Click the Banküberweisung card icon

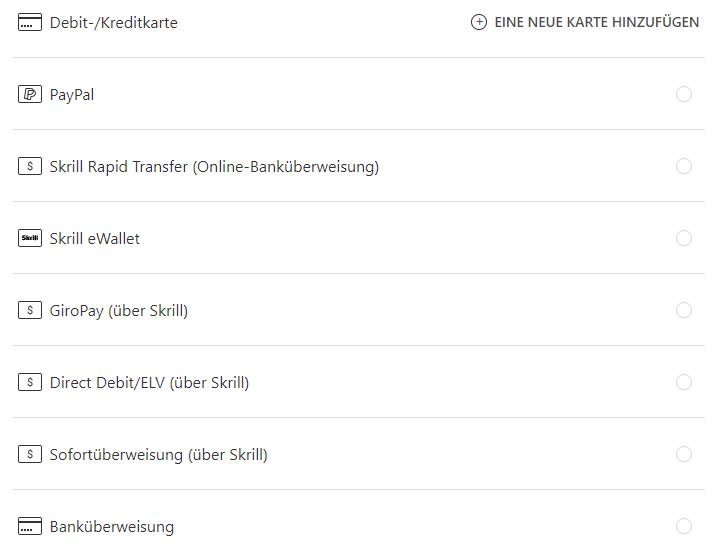(30, 526)
